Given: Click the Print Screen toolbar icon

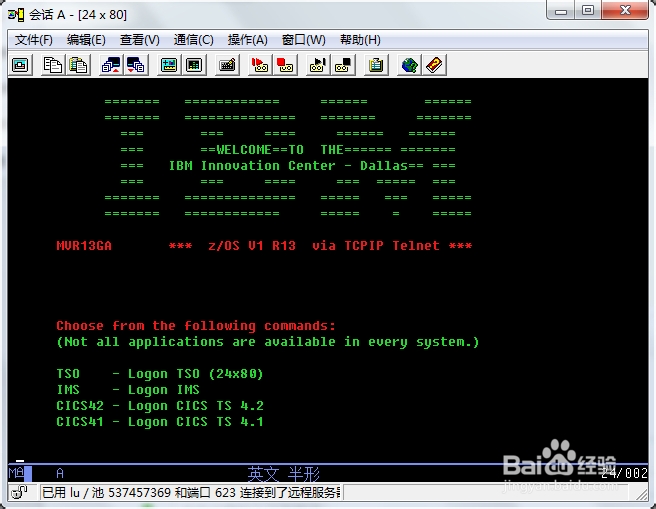Looking at the screenshot, I should [20, 65].
